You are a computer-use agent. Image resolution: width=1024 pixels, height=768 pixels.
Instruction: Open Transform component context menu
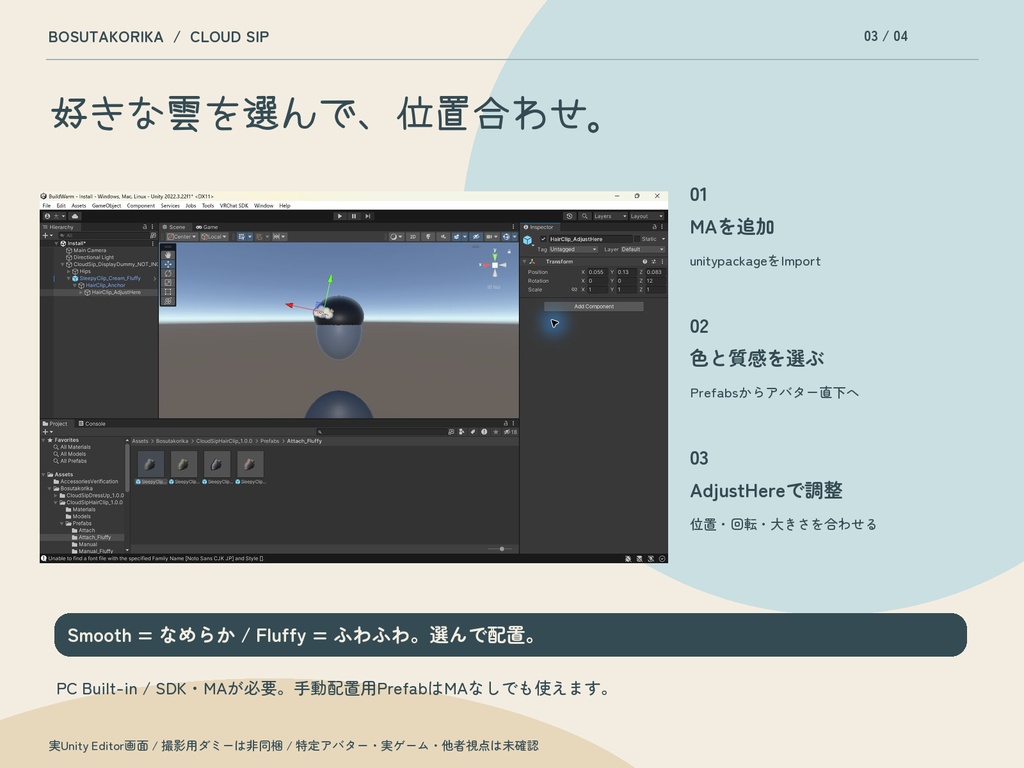click(662, 261)
